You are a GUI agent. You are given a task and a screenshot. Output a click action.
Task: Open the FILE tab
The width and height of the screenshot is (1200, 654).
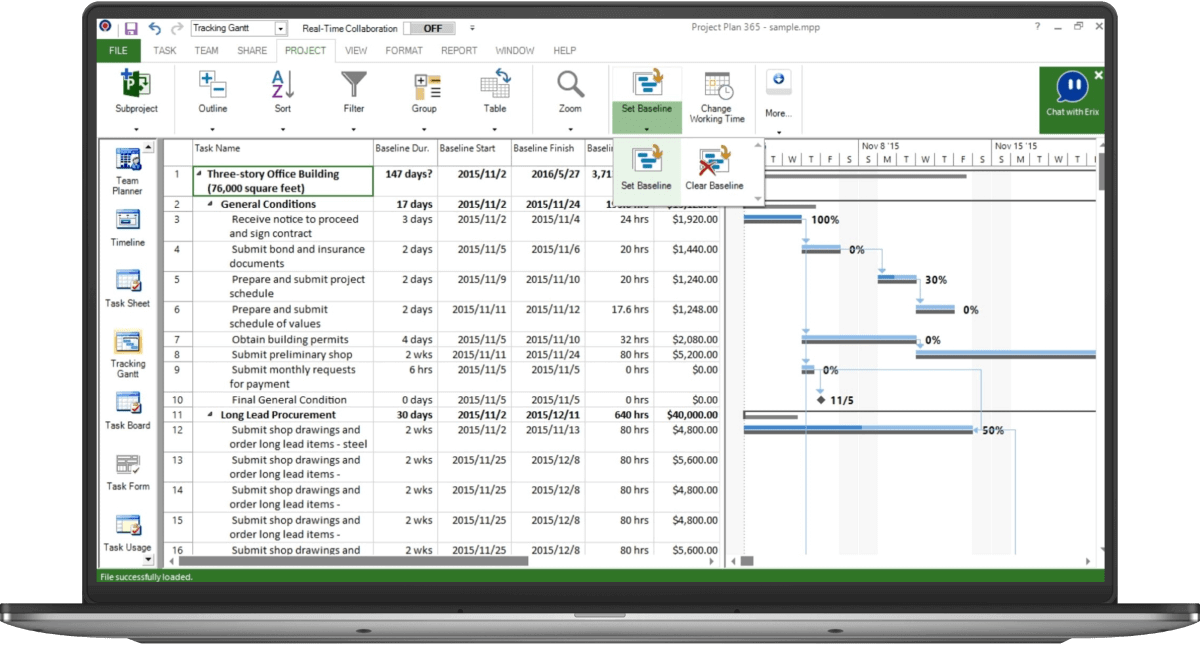coord(118,51)
